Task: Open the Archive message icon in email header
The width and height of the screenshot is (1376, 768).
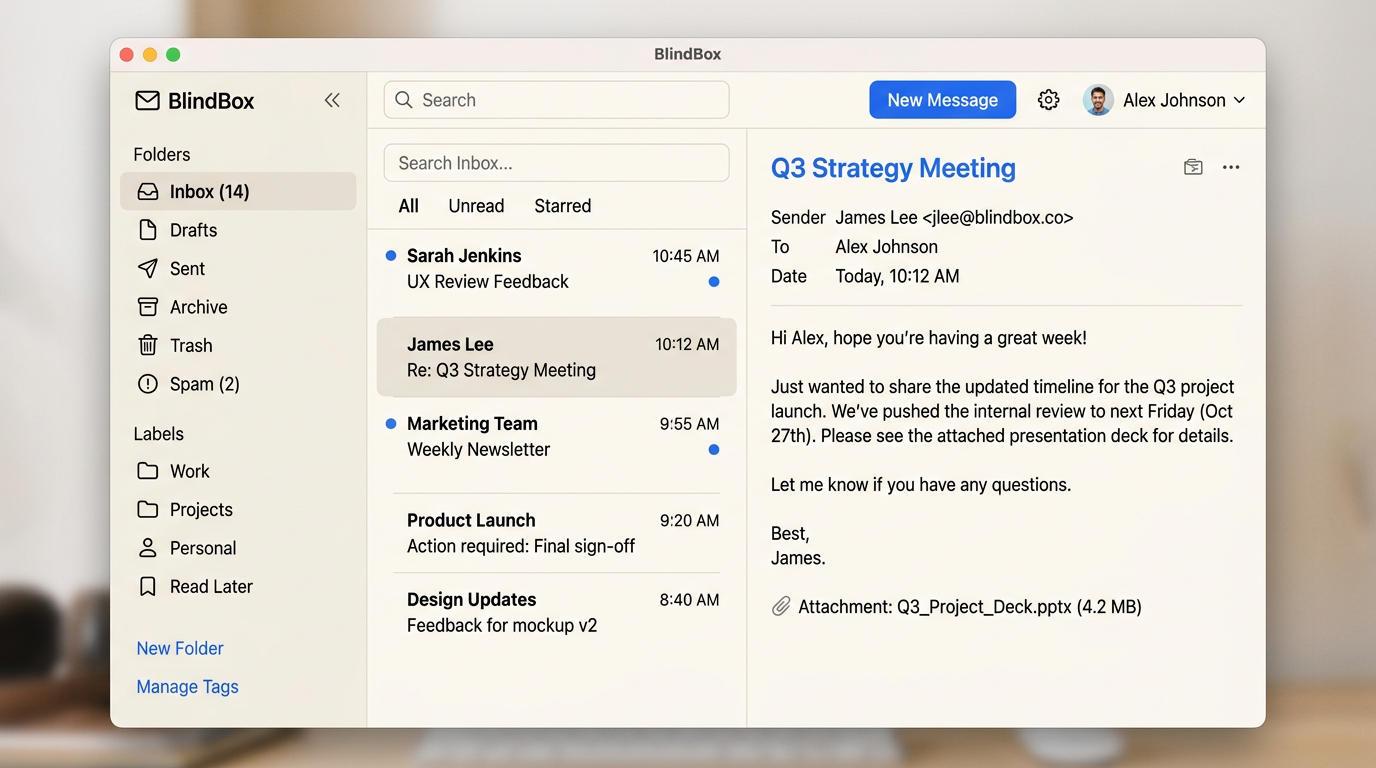Action: point(1193,167)
